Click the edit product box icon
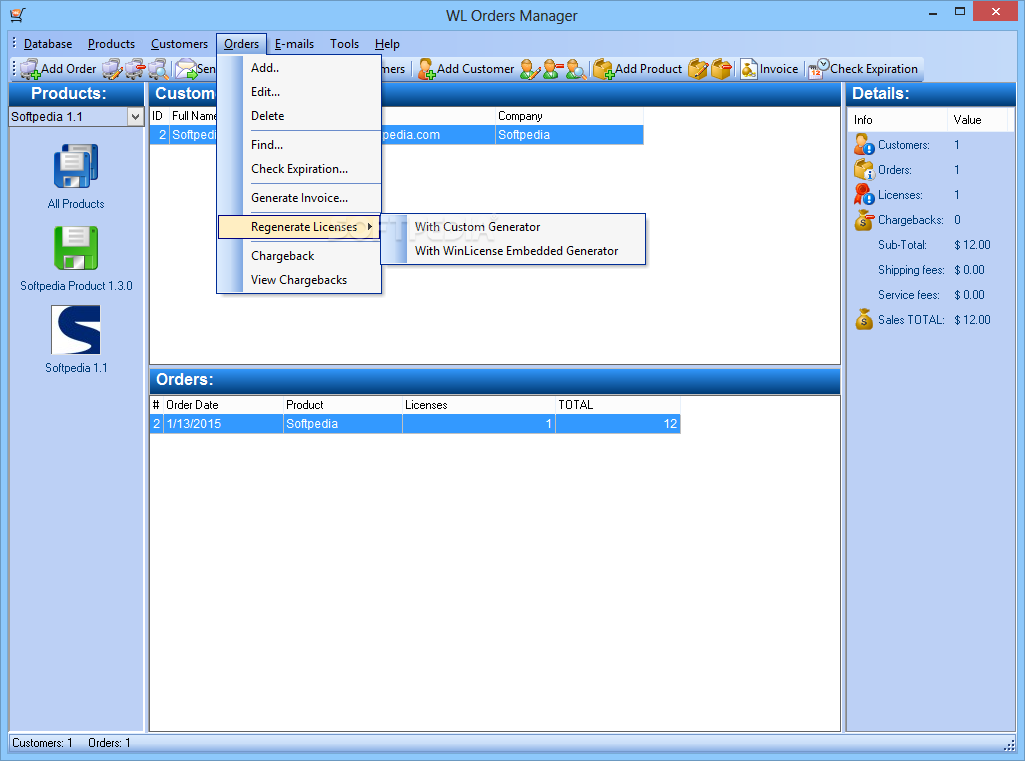The image size is (1025, 761). 698,69
